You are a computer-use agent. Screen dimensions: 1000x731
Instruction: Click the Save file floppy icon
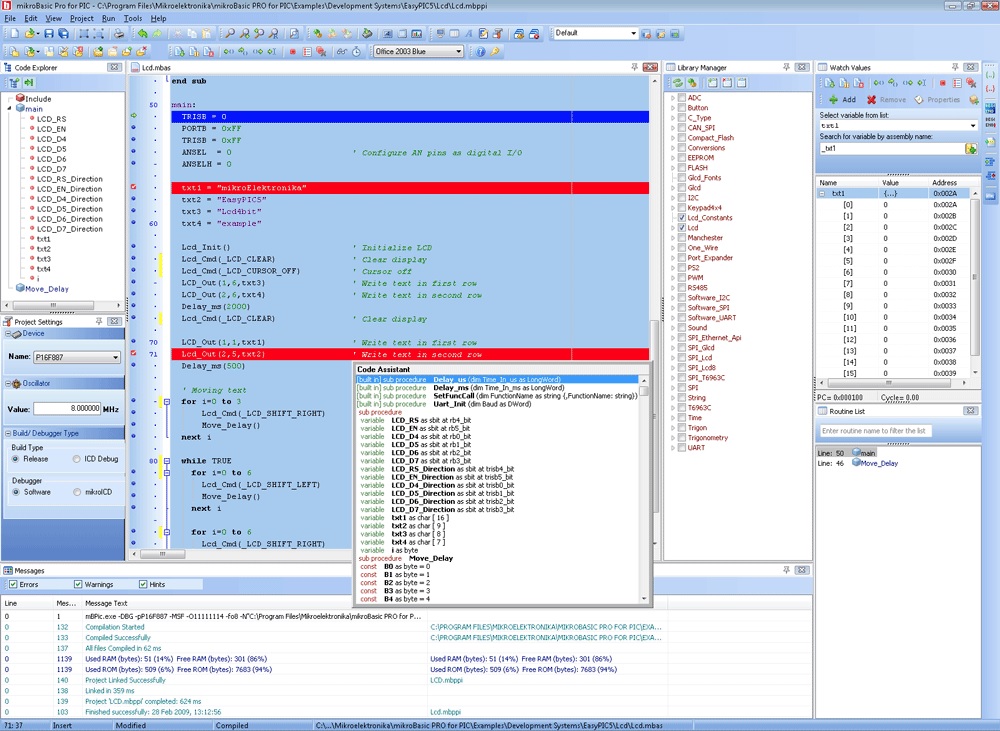click(x=48, y=33)
